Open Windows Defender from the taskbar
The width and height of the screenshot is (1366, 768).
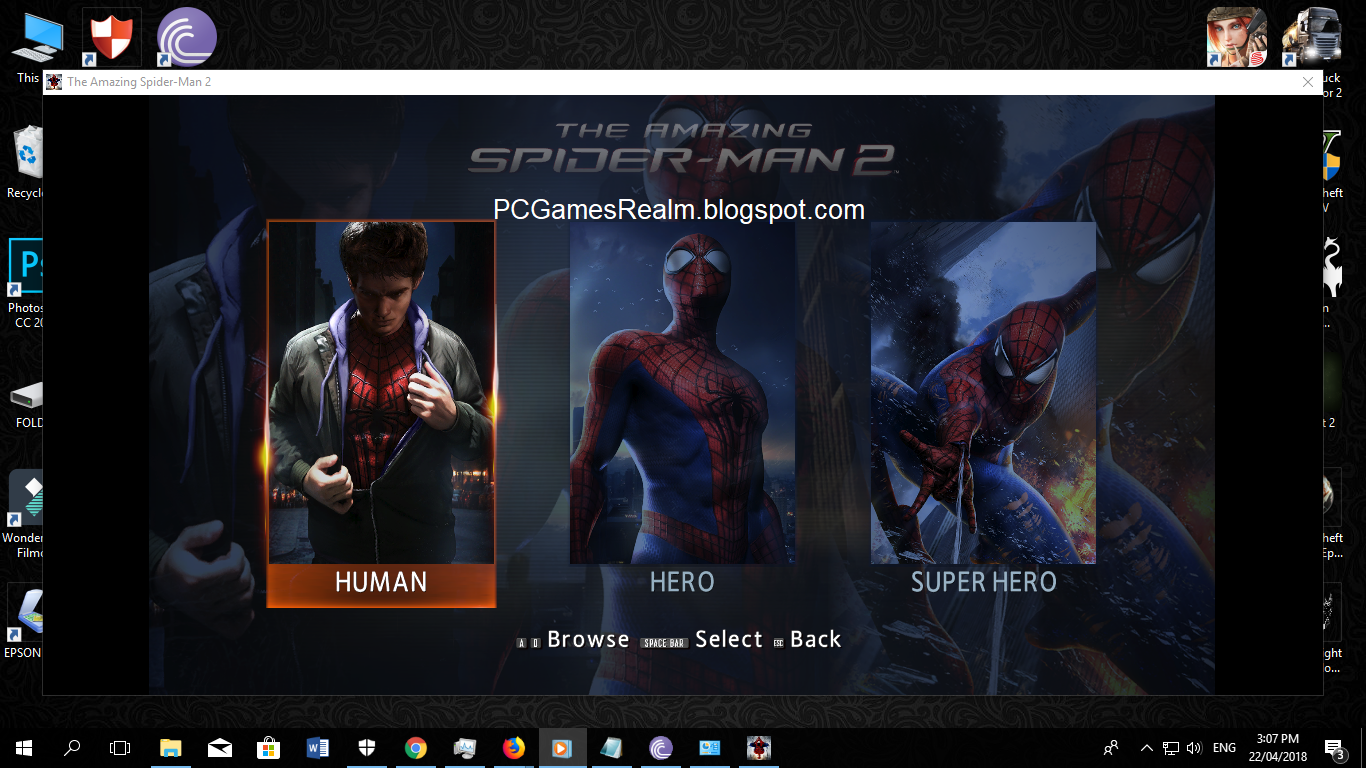[x=367, y=748]
